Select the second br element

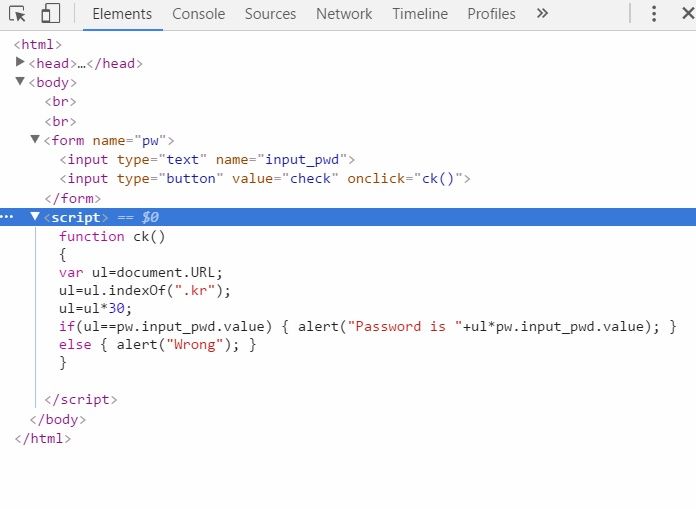(x=60, y=121)
